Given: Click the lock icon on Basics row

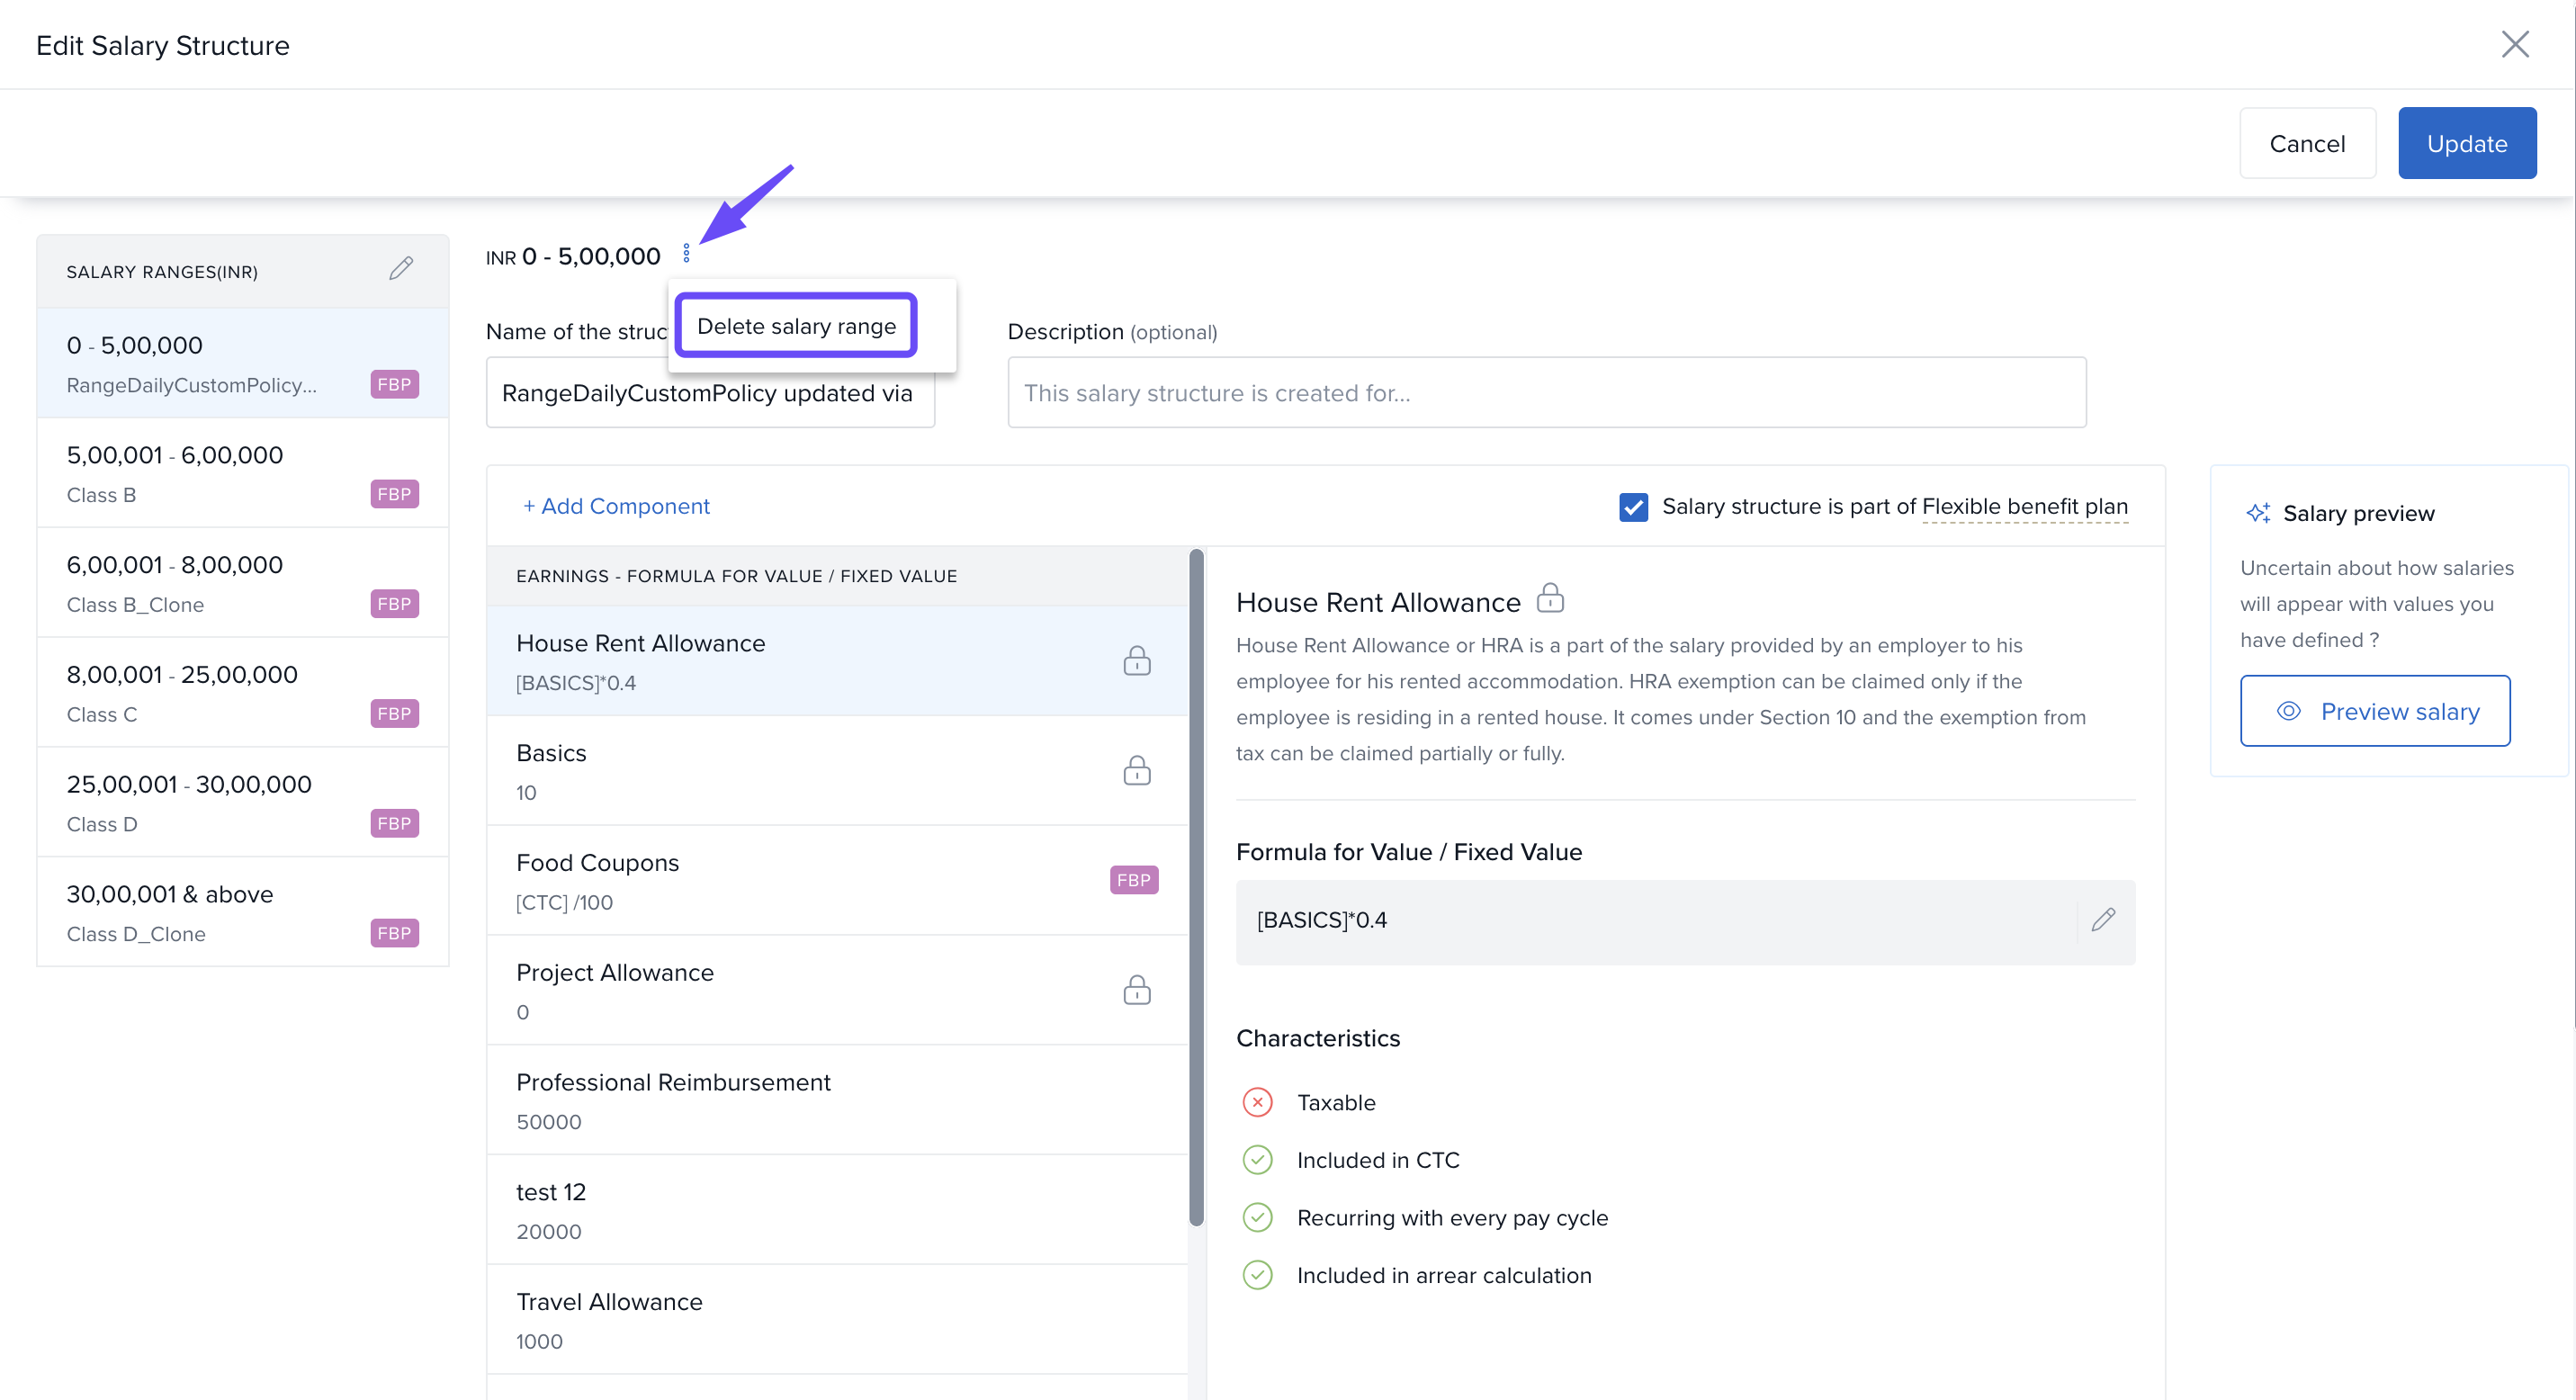Looking at the screenshot, I should 1137,771.
